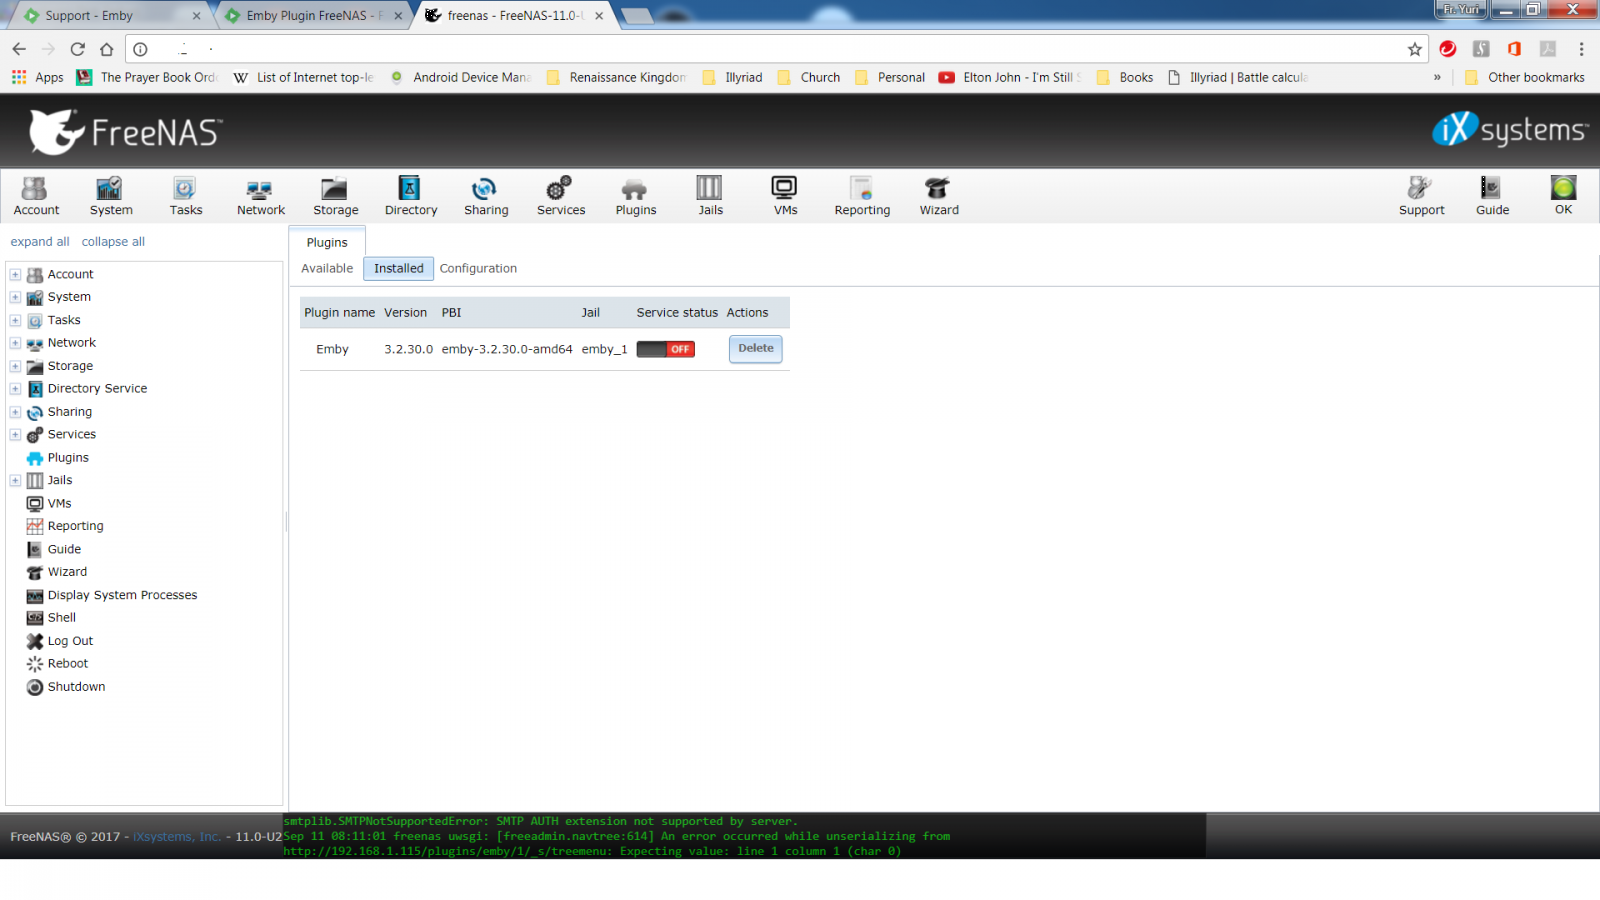
Task: Expand the Directory Service tree node
Action: [x=15, y=389]
